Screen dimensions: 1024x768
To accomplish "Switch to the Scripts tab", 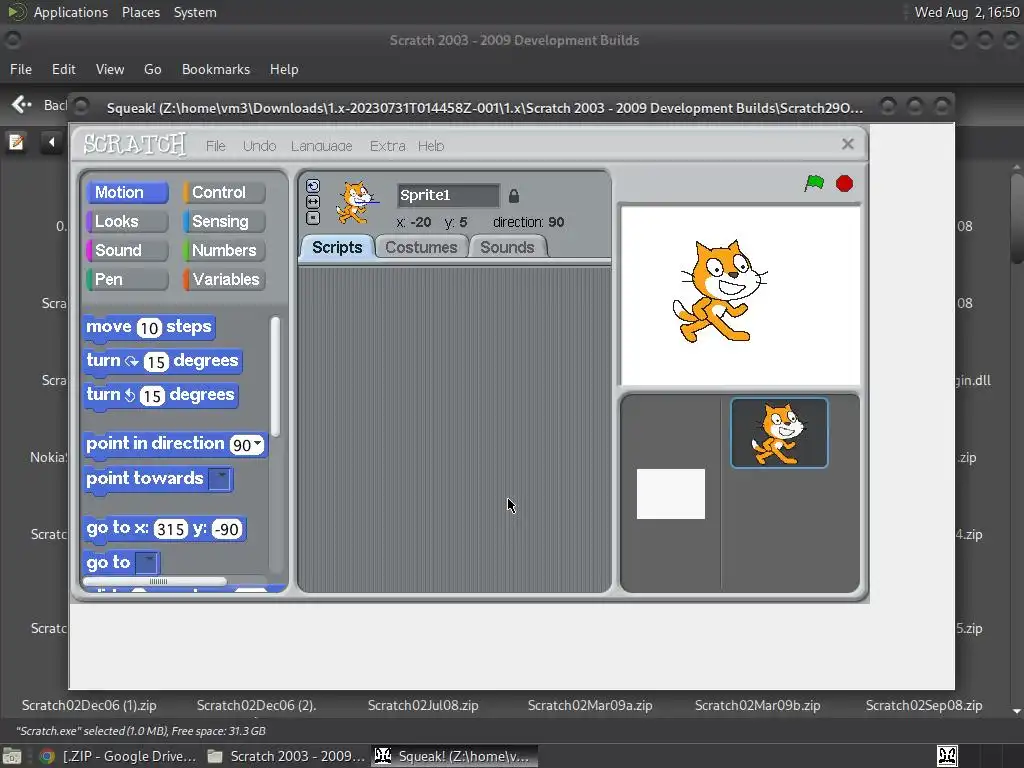I will click(x=337, y=248).
